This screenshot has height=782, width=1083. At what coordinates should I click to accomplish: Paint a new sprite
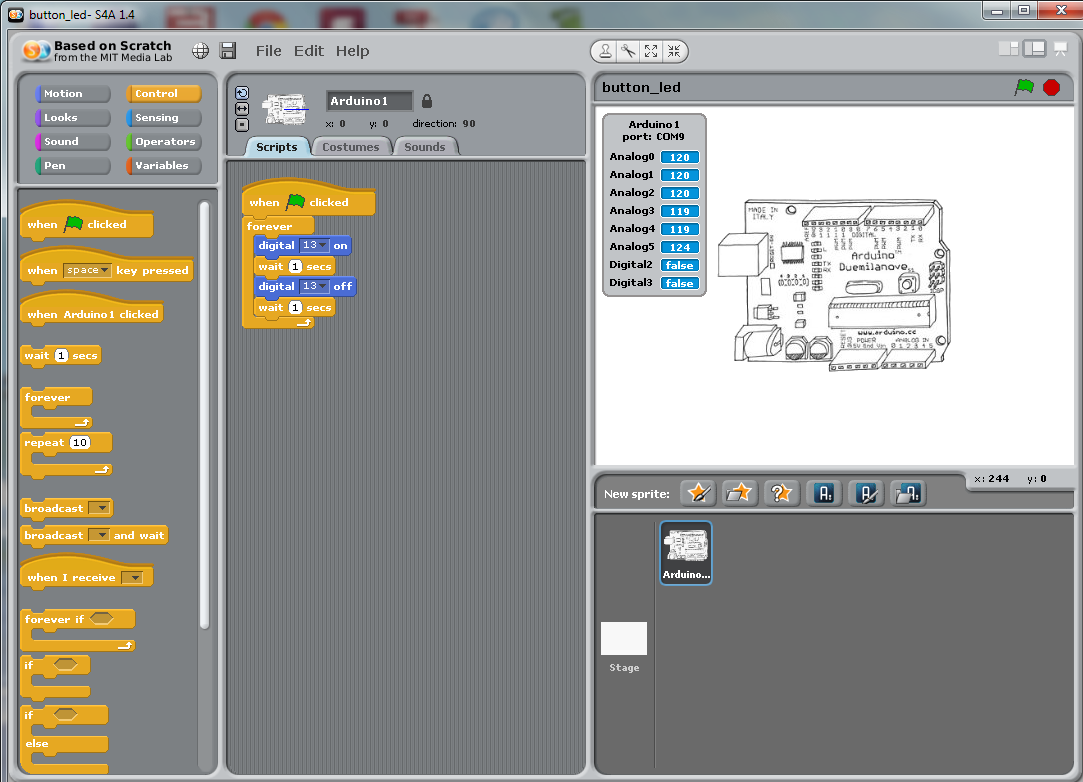(698, 492)
